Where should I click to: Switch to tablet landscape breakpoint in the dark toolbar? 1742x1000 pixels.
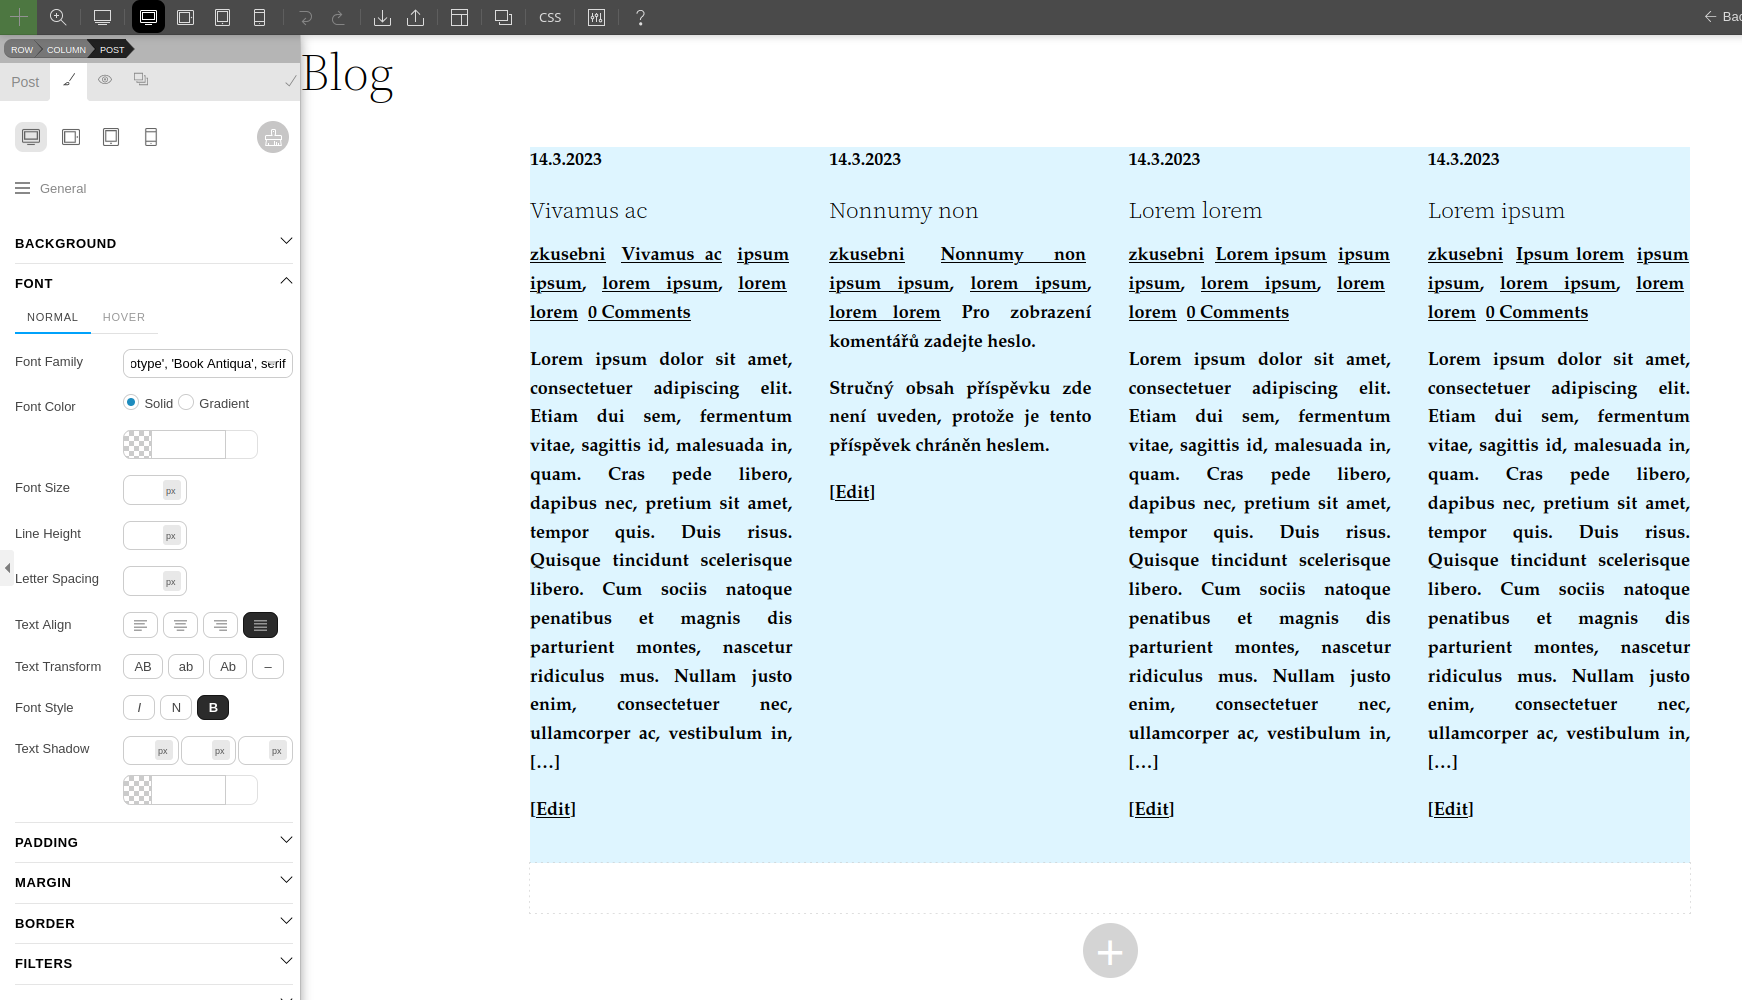[x=185, y=17]
